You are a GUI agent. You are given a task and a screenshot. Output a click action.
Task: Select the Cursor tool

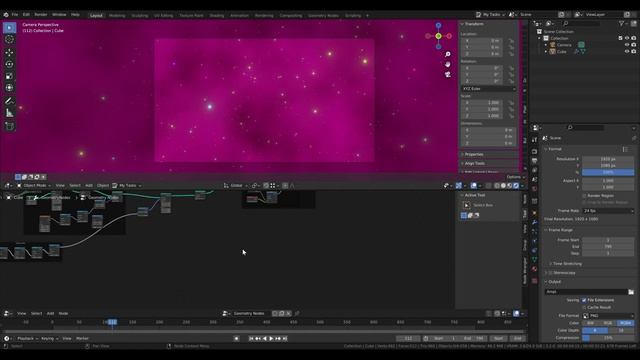[9, 40]
